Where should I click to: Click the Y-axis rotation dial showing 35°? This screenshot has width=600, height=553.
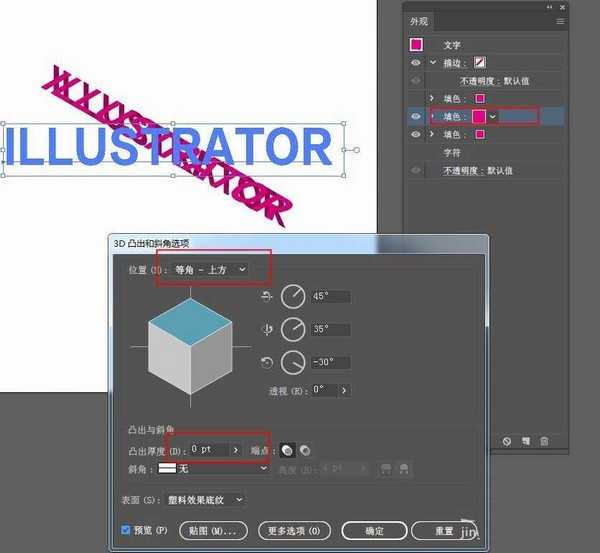(292, 329)
